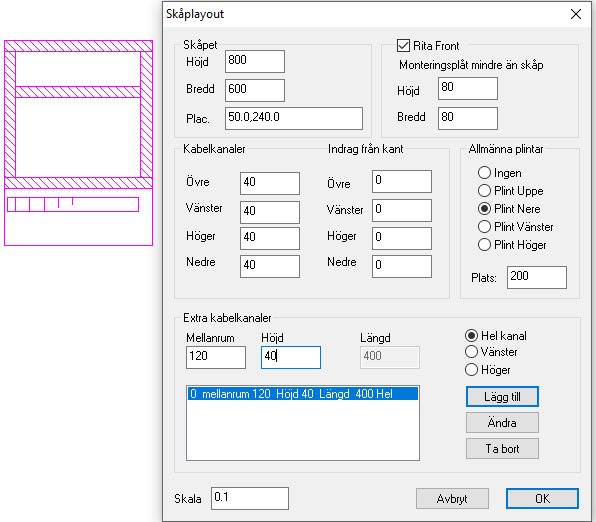Close the Skåplayout dialog window

coord(576,14)
